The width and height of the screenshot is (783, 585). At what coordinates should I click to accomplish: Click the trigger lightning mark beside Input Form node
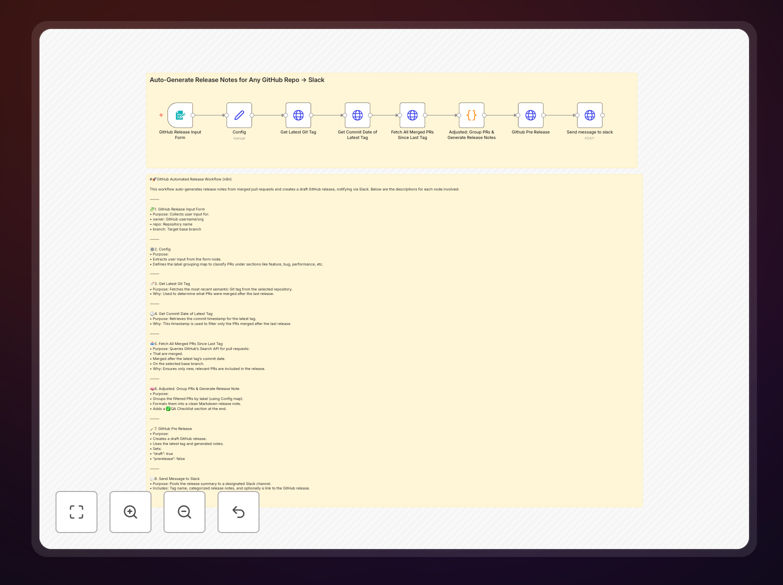pyautogui.click(x=161, y=115)
